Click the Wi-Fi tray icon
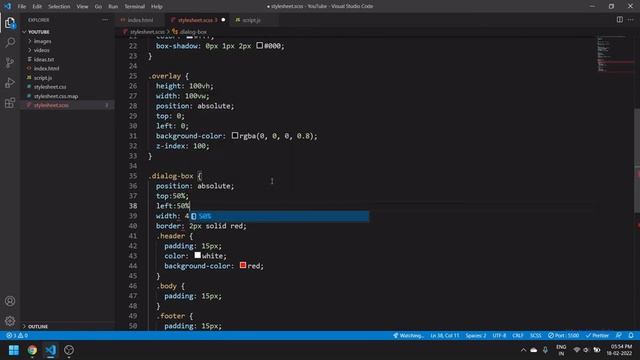This screenshot has width=640, height=360. (577, 350)
